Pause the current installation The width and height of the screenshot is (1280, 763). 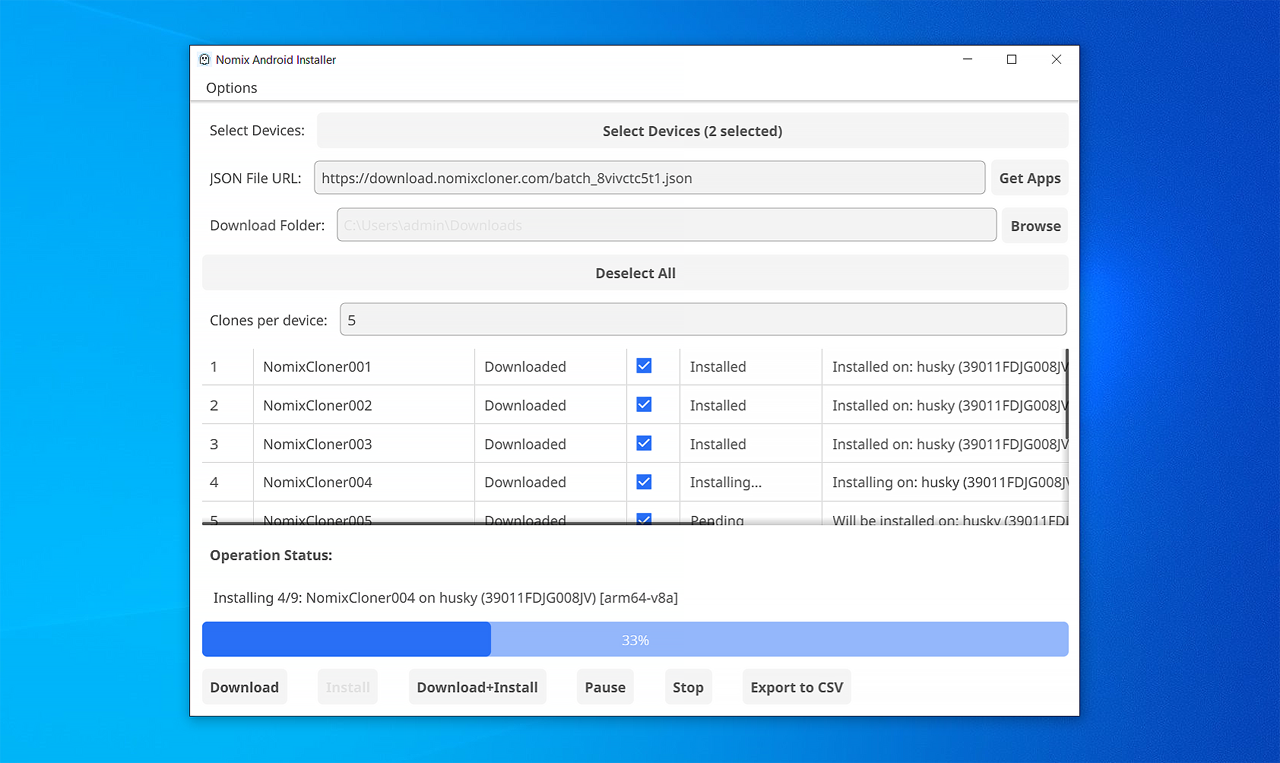point(605,687)
